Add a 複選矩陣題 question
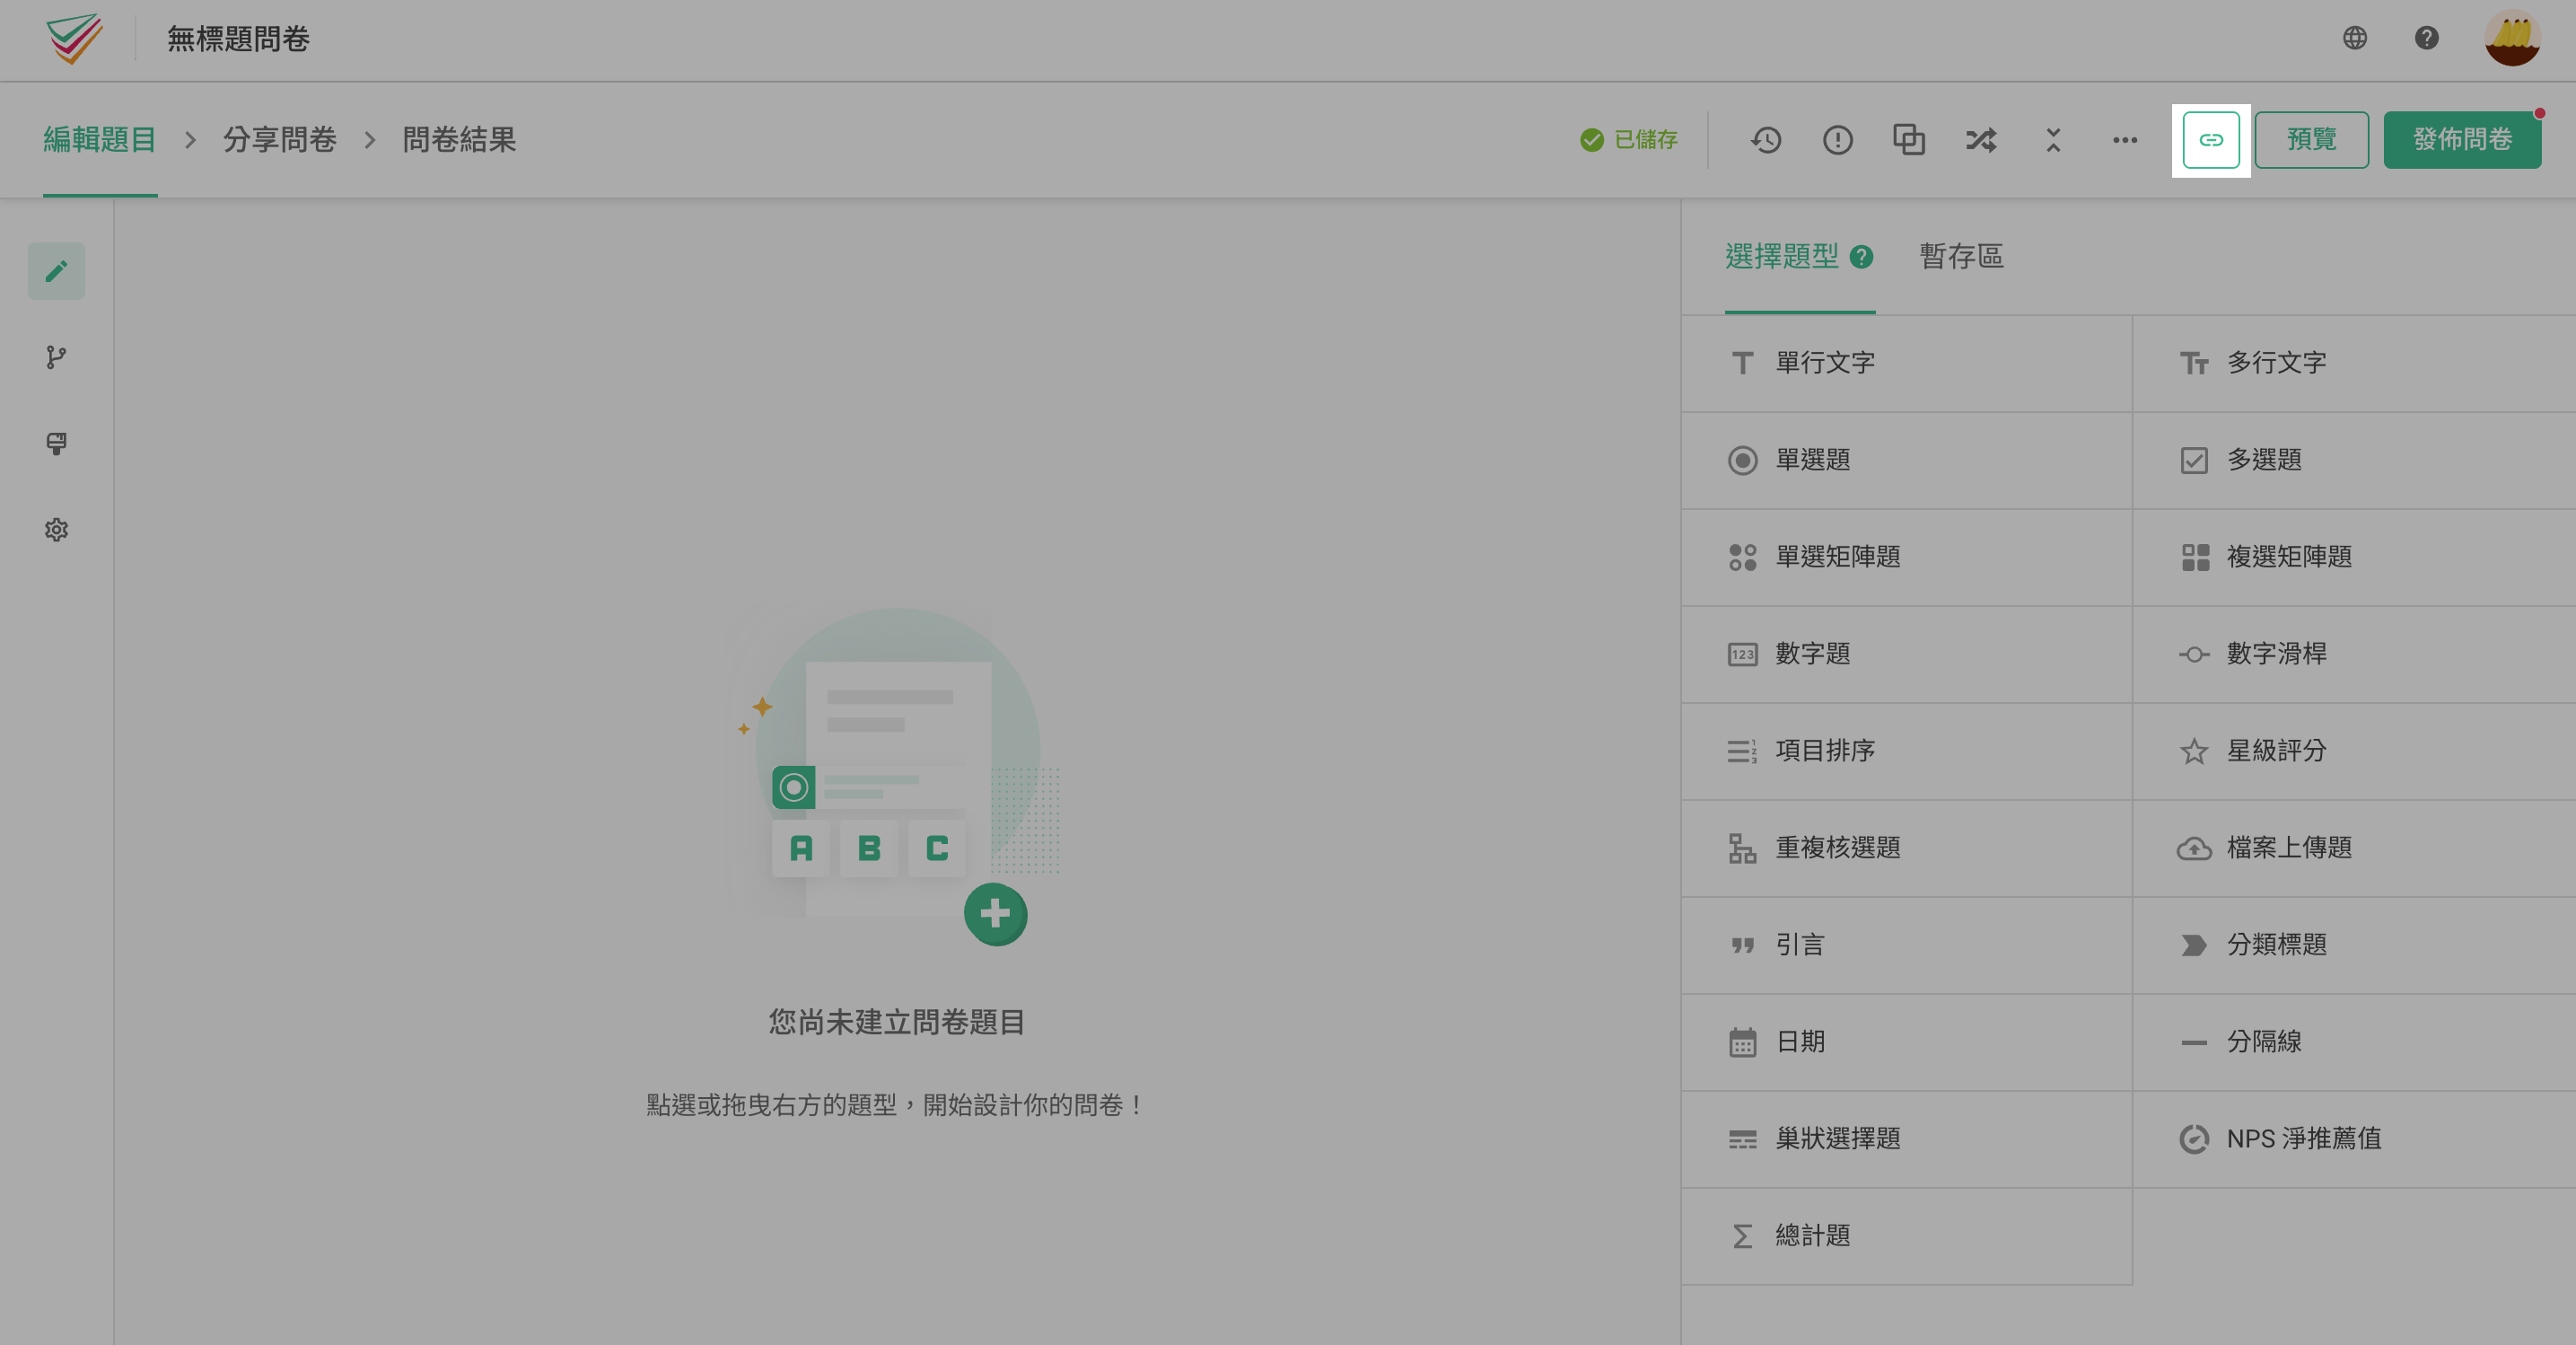The image size is (2576, 1345). click(x=2354, y=557)
